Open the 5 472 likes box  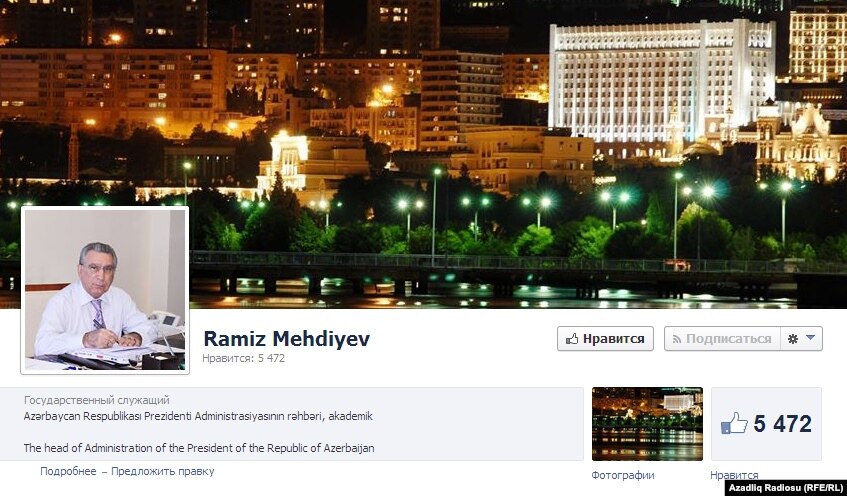[x=766, y=424]
